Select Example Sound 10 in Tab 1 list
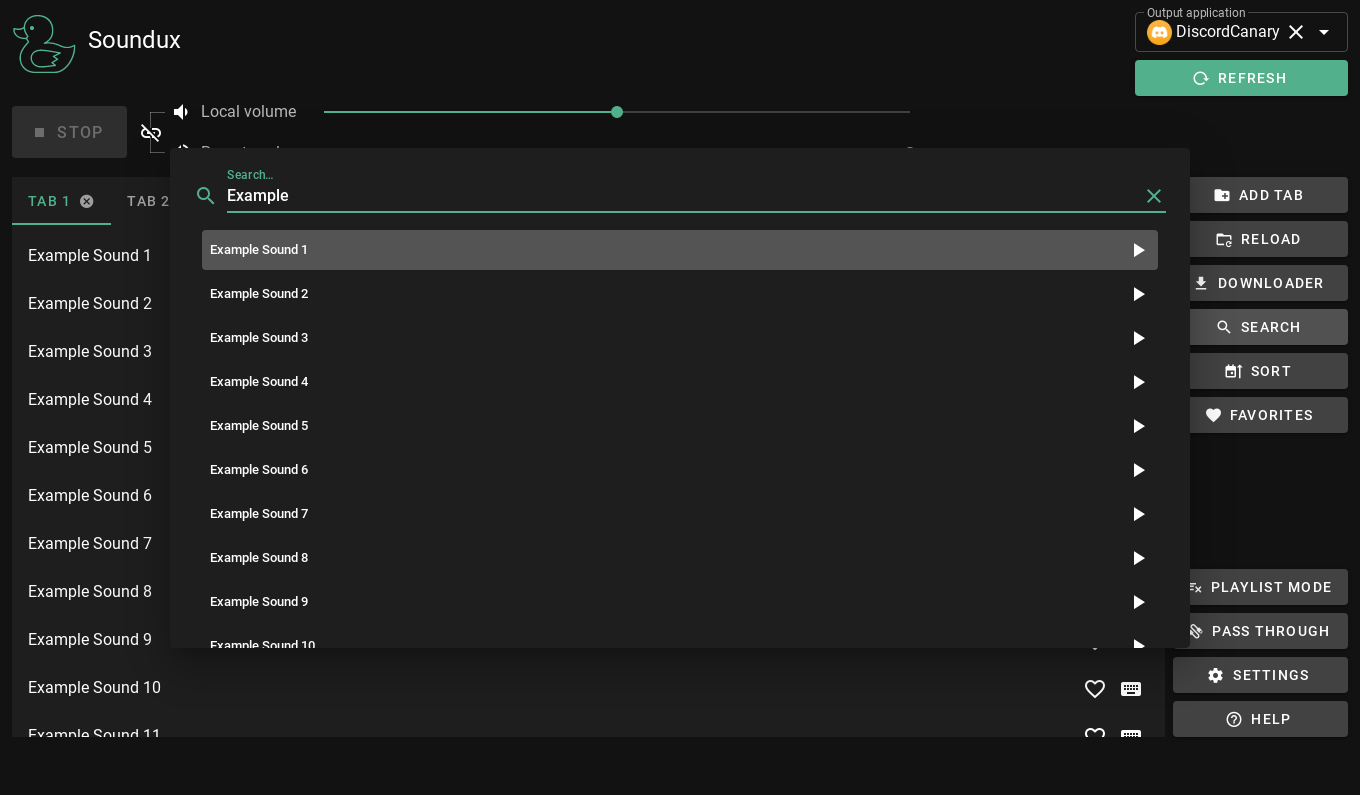Image resolution: width=1360 pixels, height=795 pixels. (588, 688)
